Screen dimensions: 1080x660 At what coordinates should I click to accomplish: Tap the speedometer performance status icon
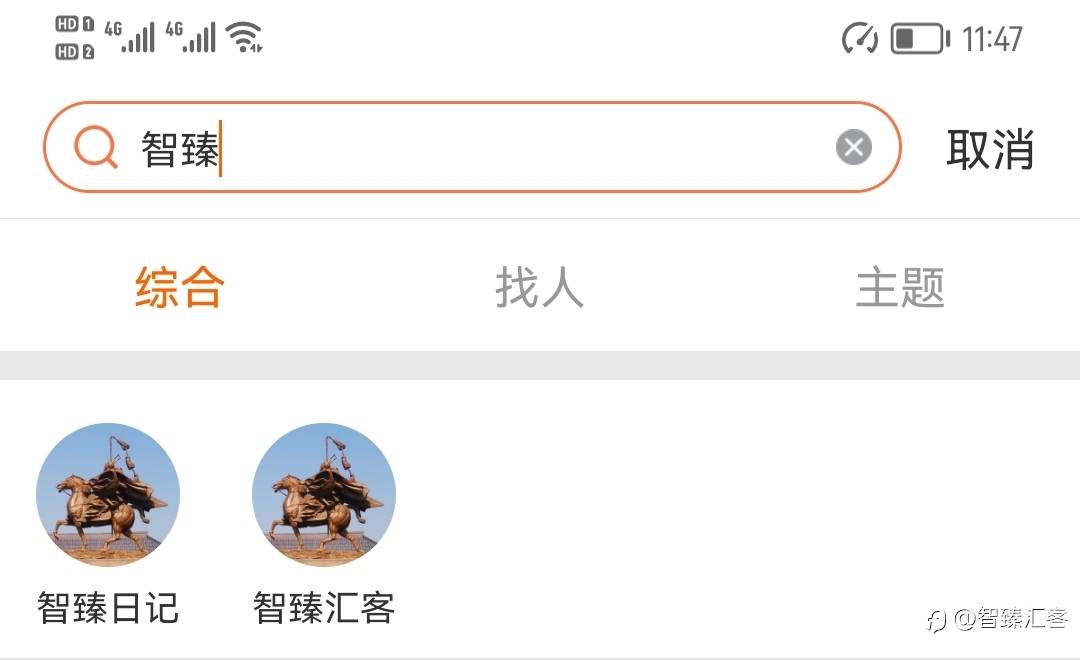(x=860, y=38)
